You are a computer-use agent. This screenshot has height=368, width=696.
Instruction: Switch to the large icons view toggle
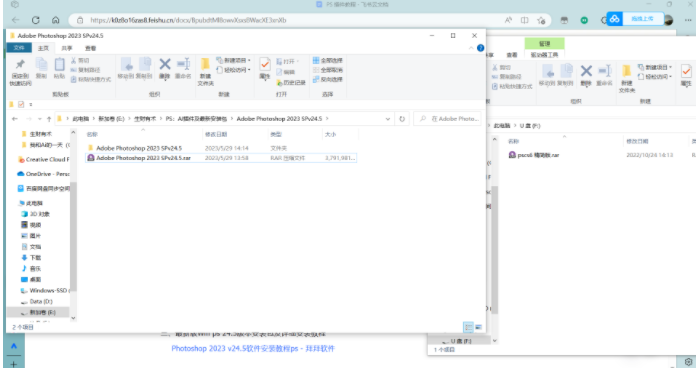tap(478, 327)
